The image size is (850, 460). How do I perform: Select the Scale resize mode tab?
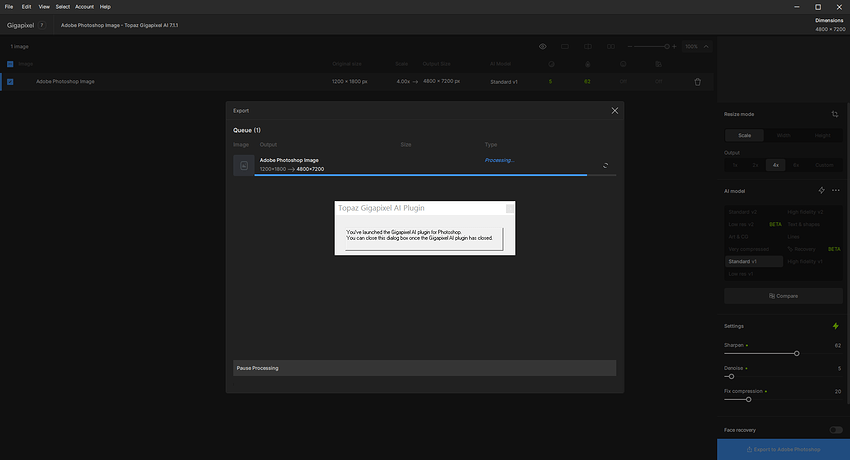click(x=744, y=135)
